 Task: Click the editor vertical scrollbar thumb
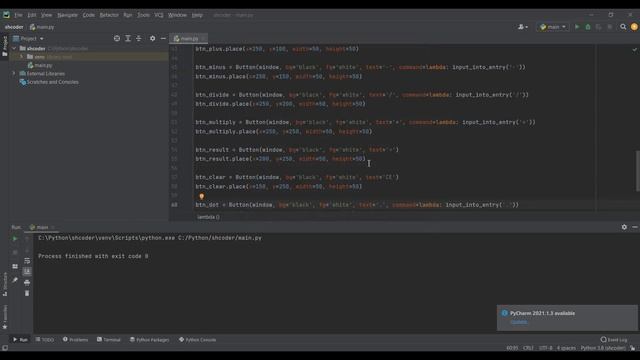[637, 171]
